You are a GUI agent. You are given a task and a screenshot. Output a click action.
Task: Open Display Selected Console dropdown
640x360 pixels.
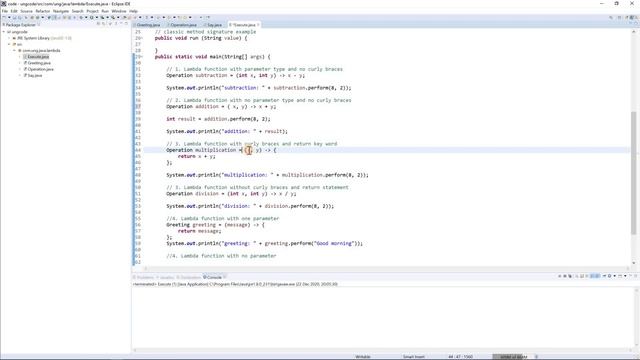click(x=615, y=276)
